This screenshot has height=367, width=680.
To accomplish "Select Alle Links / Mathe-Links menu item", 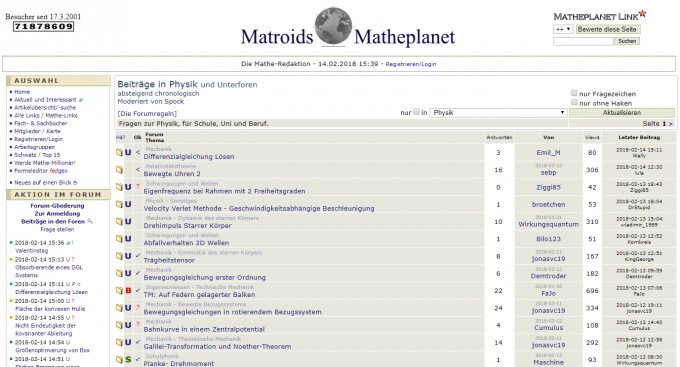I will [46, 115].
